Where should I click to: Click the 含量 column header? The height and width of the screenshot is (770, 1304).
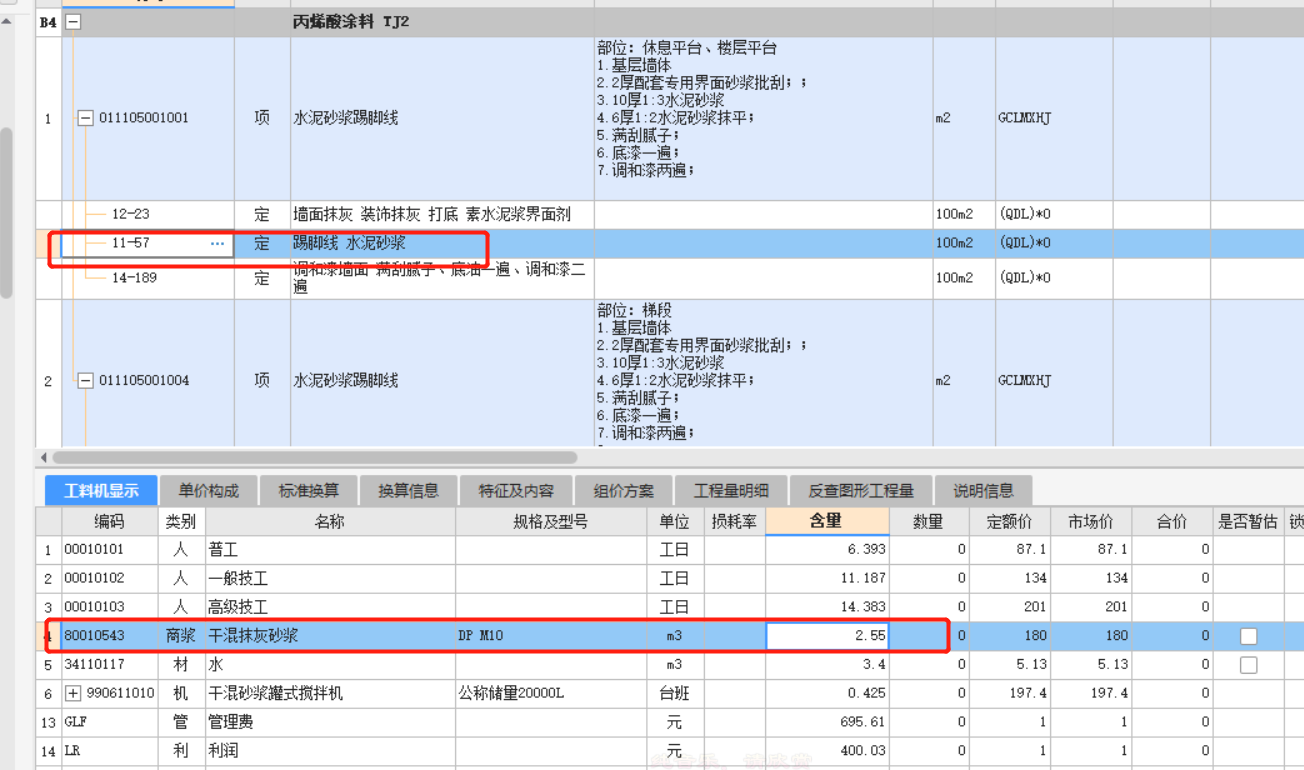(828, 521)
